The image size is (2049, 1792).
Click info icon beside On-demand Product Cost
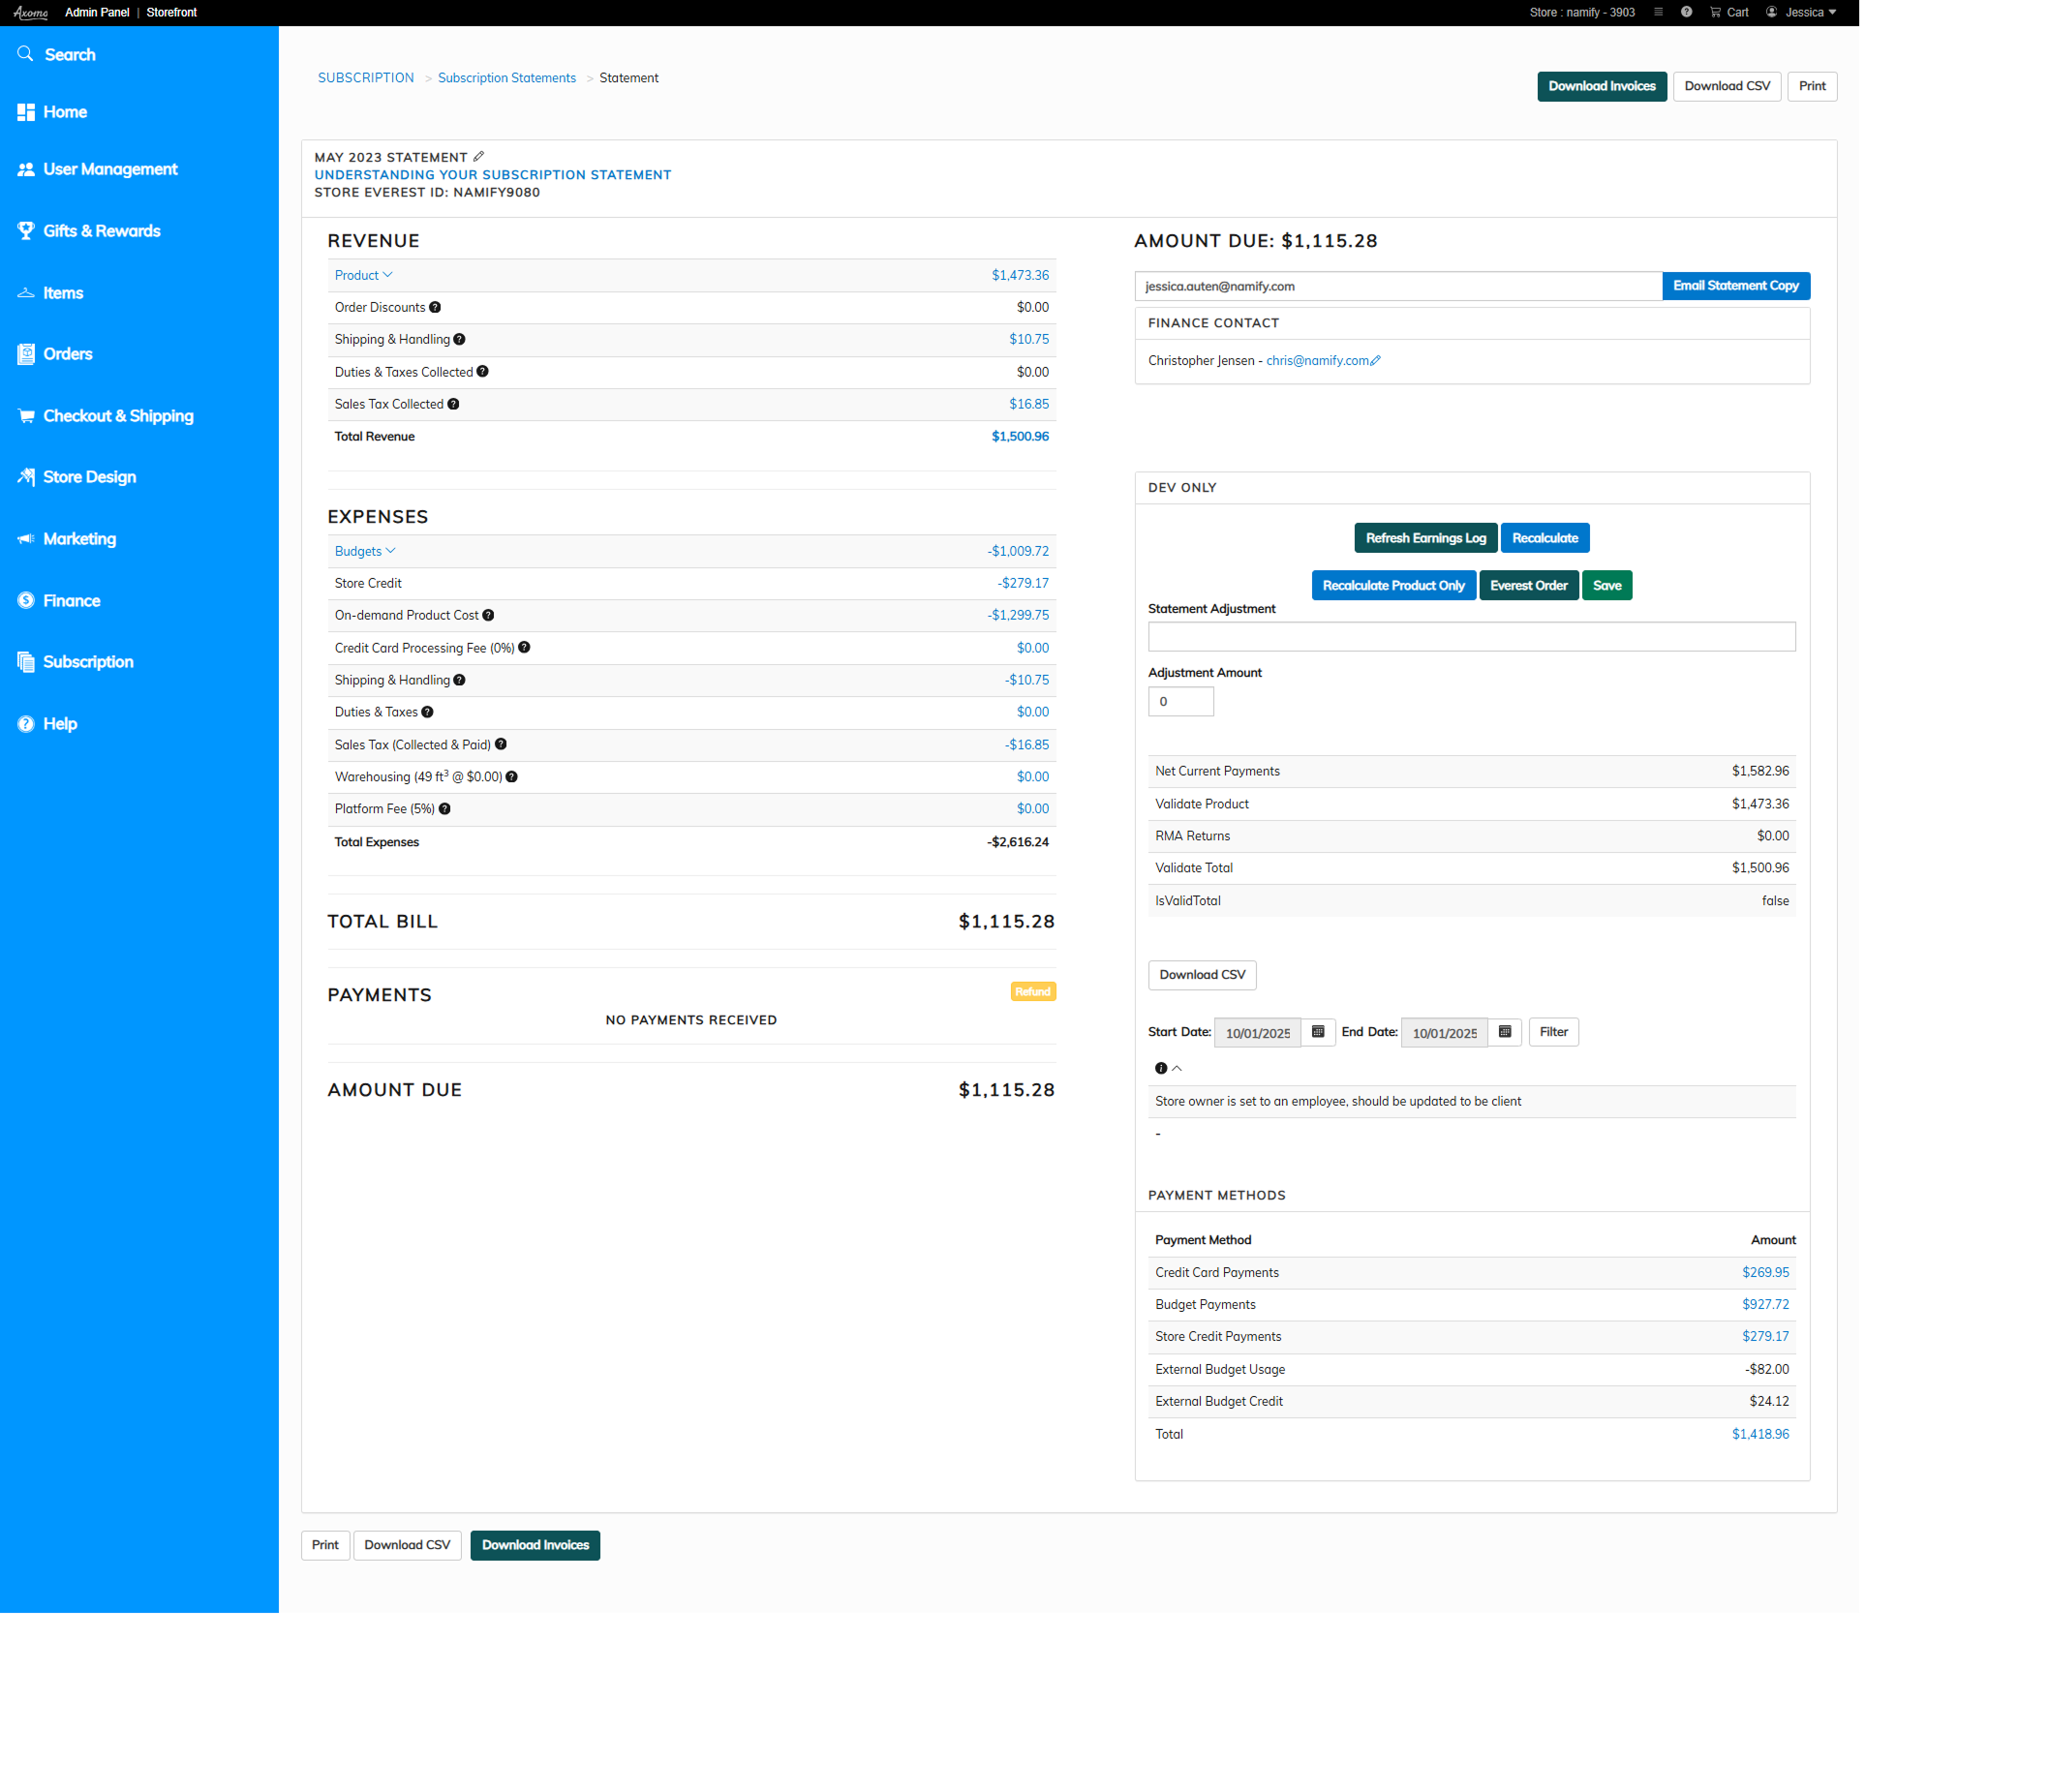(x=488, y=616)
